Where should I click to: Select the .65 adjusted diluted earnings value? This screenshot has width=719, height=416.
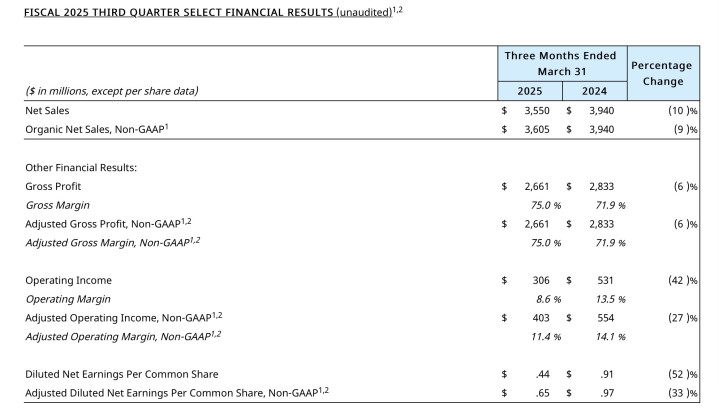coord(542,393)
